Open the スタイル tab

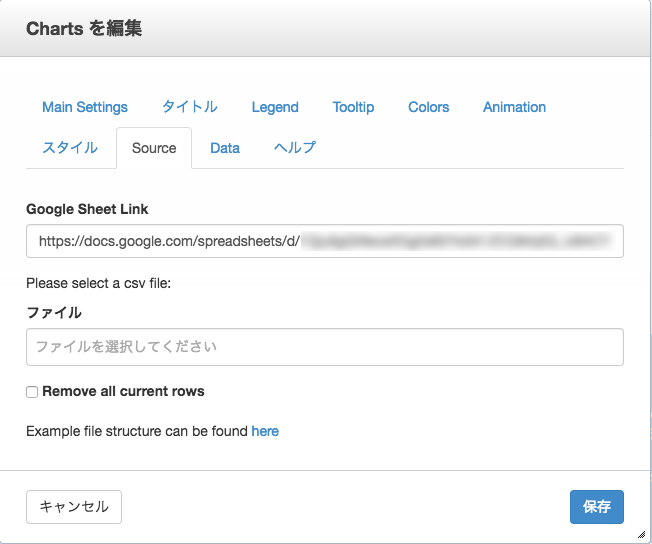click(x=70, y=148)
